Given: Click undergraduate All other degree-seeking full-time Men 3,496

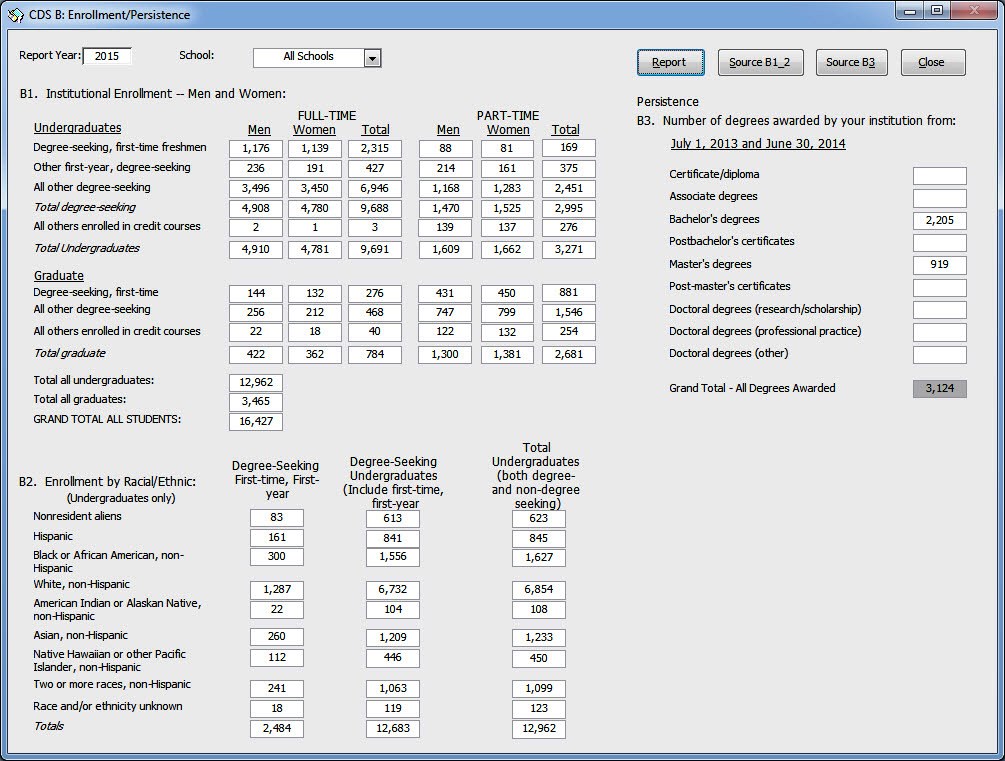Looking at the screenshot, I should tap(256, 188).
